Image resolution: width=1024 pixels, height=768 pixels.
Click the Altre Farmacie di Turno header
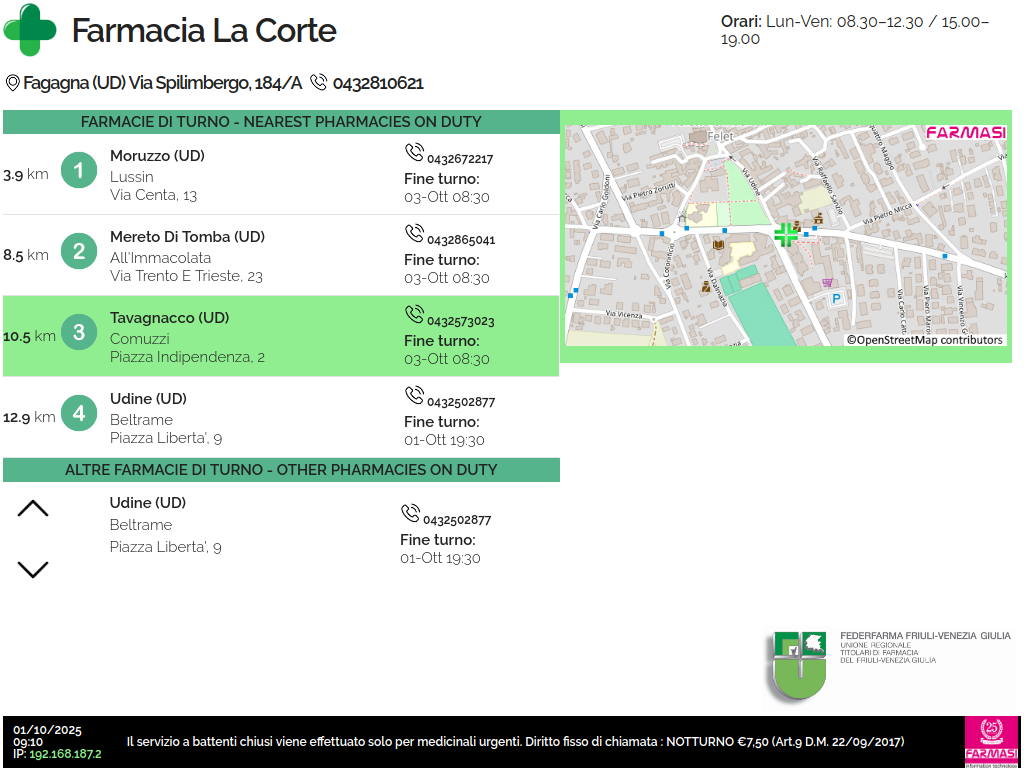tap(281, 470)
